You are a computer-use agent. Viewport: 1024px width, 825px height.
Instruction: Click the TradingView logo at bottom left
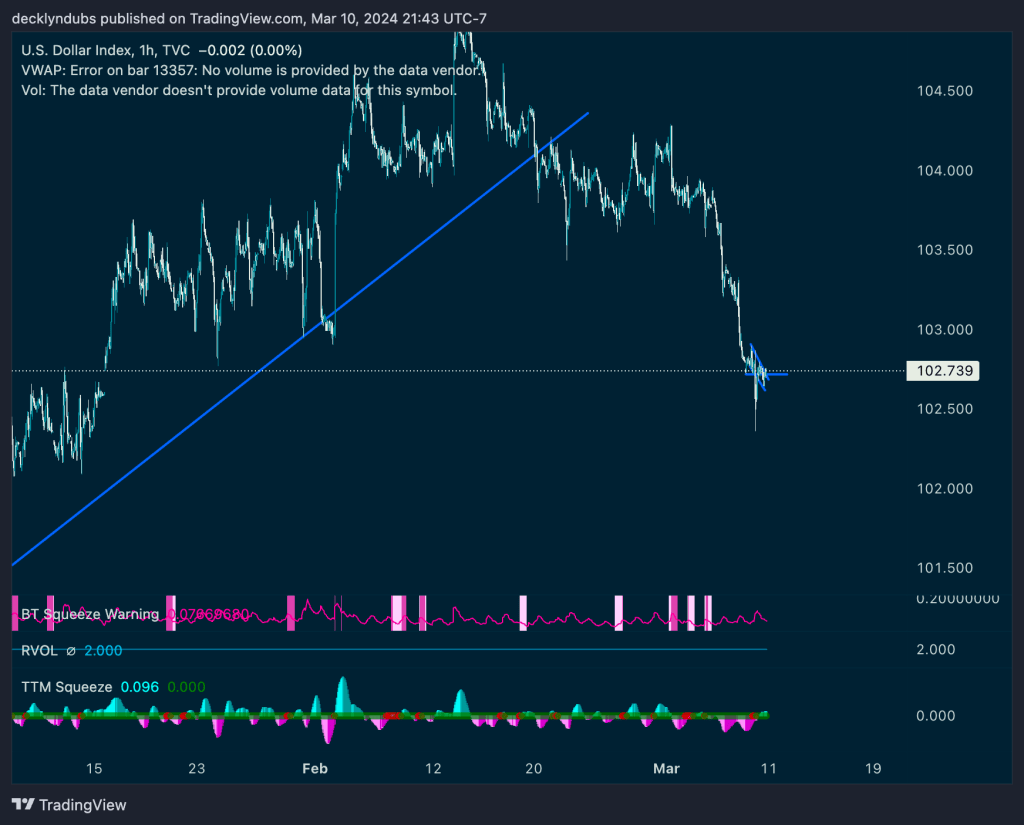click(x=69, y=804)
